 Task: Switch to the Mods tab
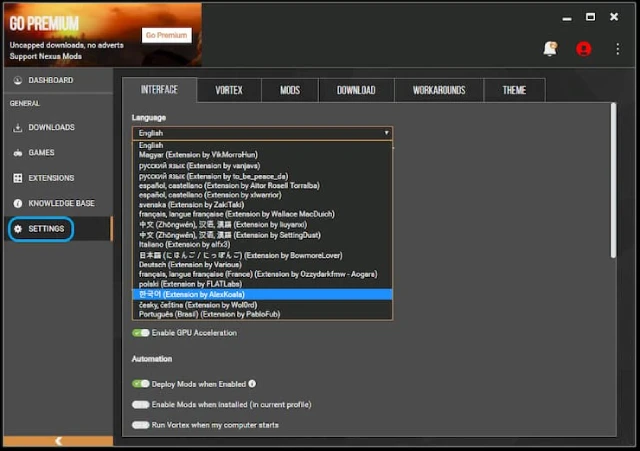pos(290,90)
